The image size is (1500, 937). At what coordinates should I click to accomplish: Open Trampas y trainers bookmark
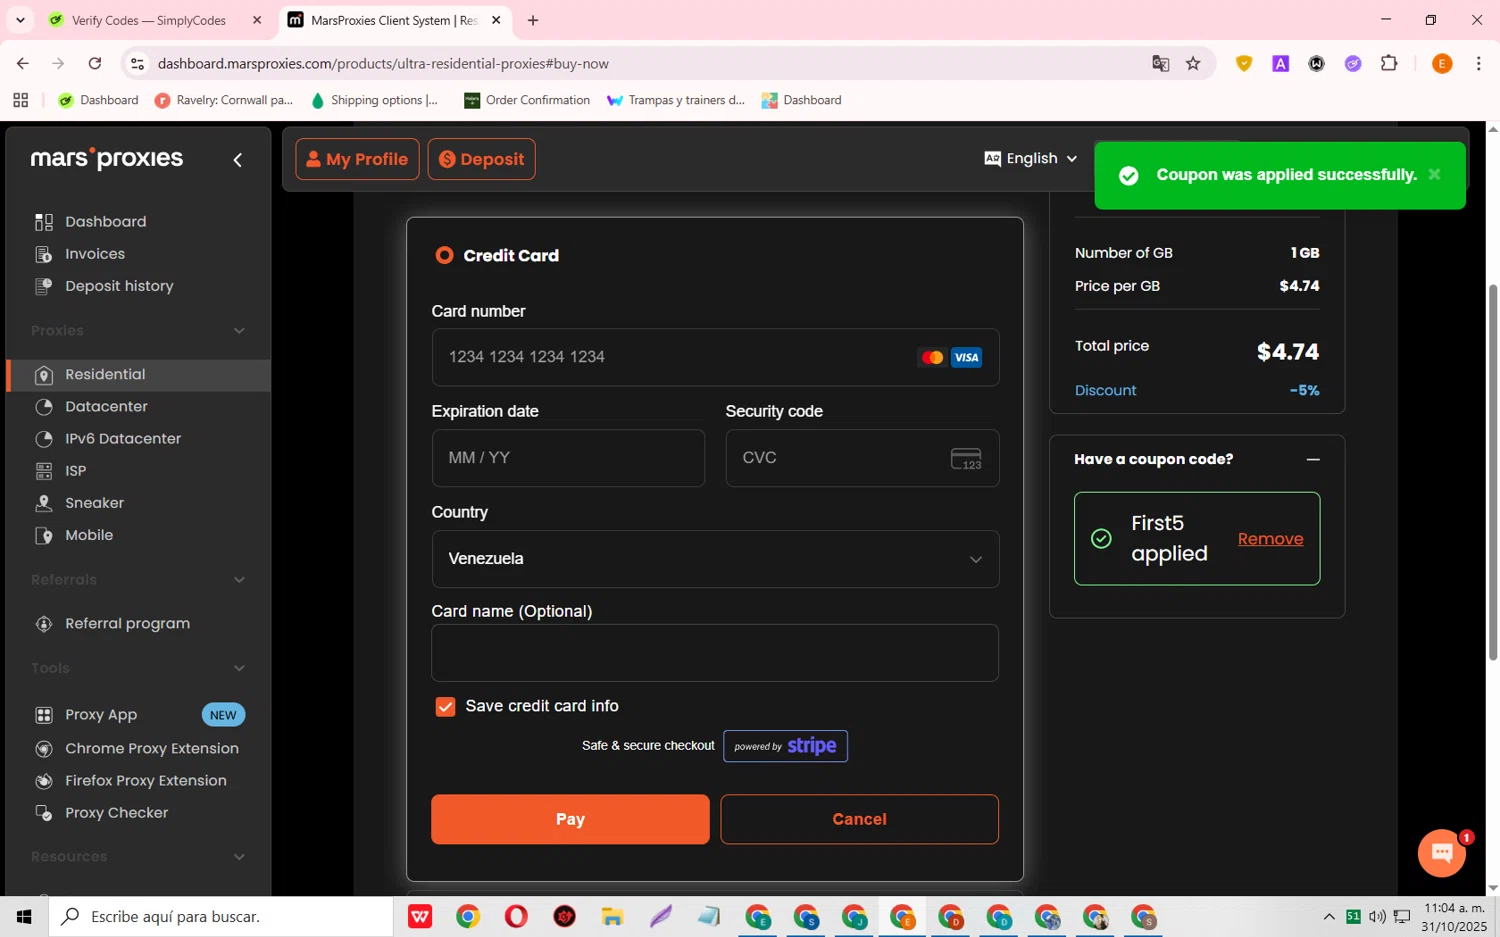click(676, 100)
